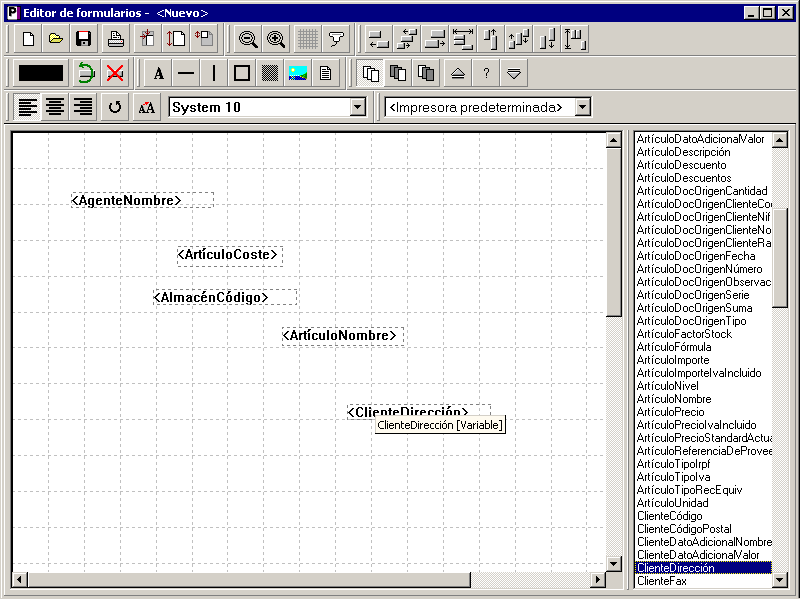Click the printer icon
Image resolution: width=800 pixels, height=600 pixels.
pyautogui.click(x=116, y=39)
